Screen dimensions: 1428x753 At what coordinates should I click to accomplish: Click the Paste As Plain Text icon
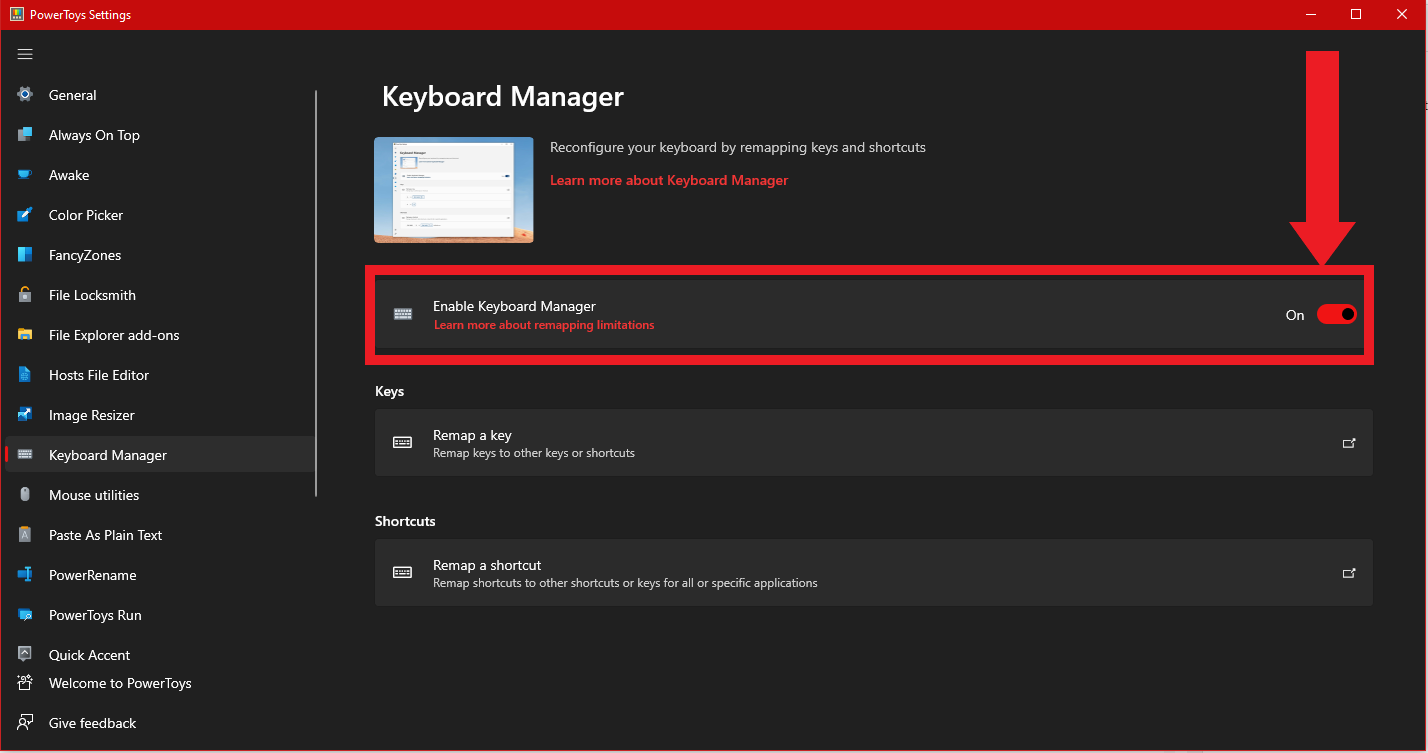point(25,535)
